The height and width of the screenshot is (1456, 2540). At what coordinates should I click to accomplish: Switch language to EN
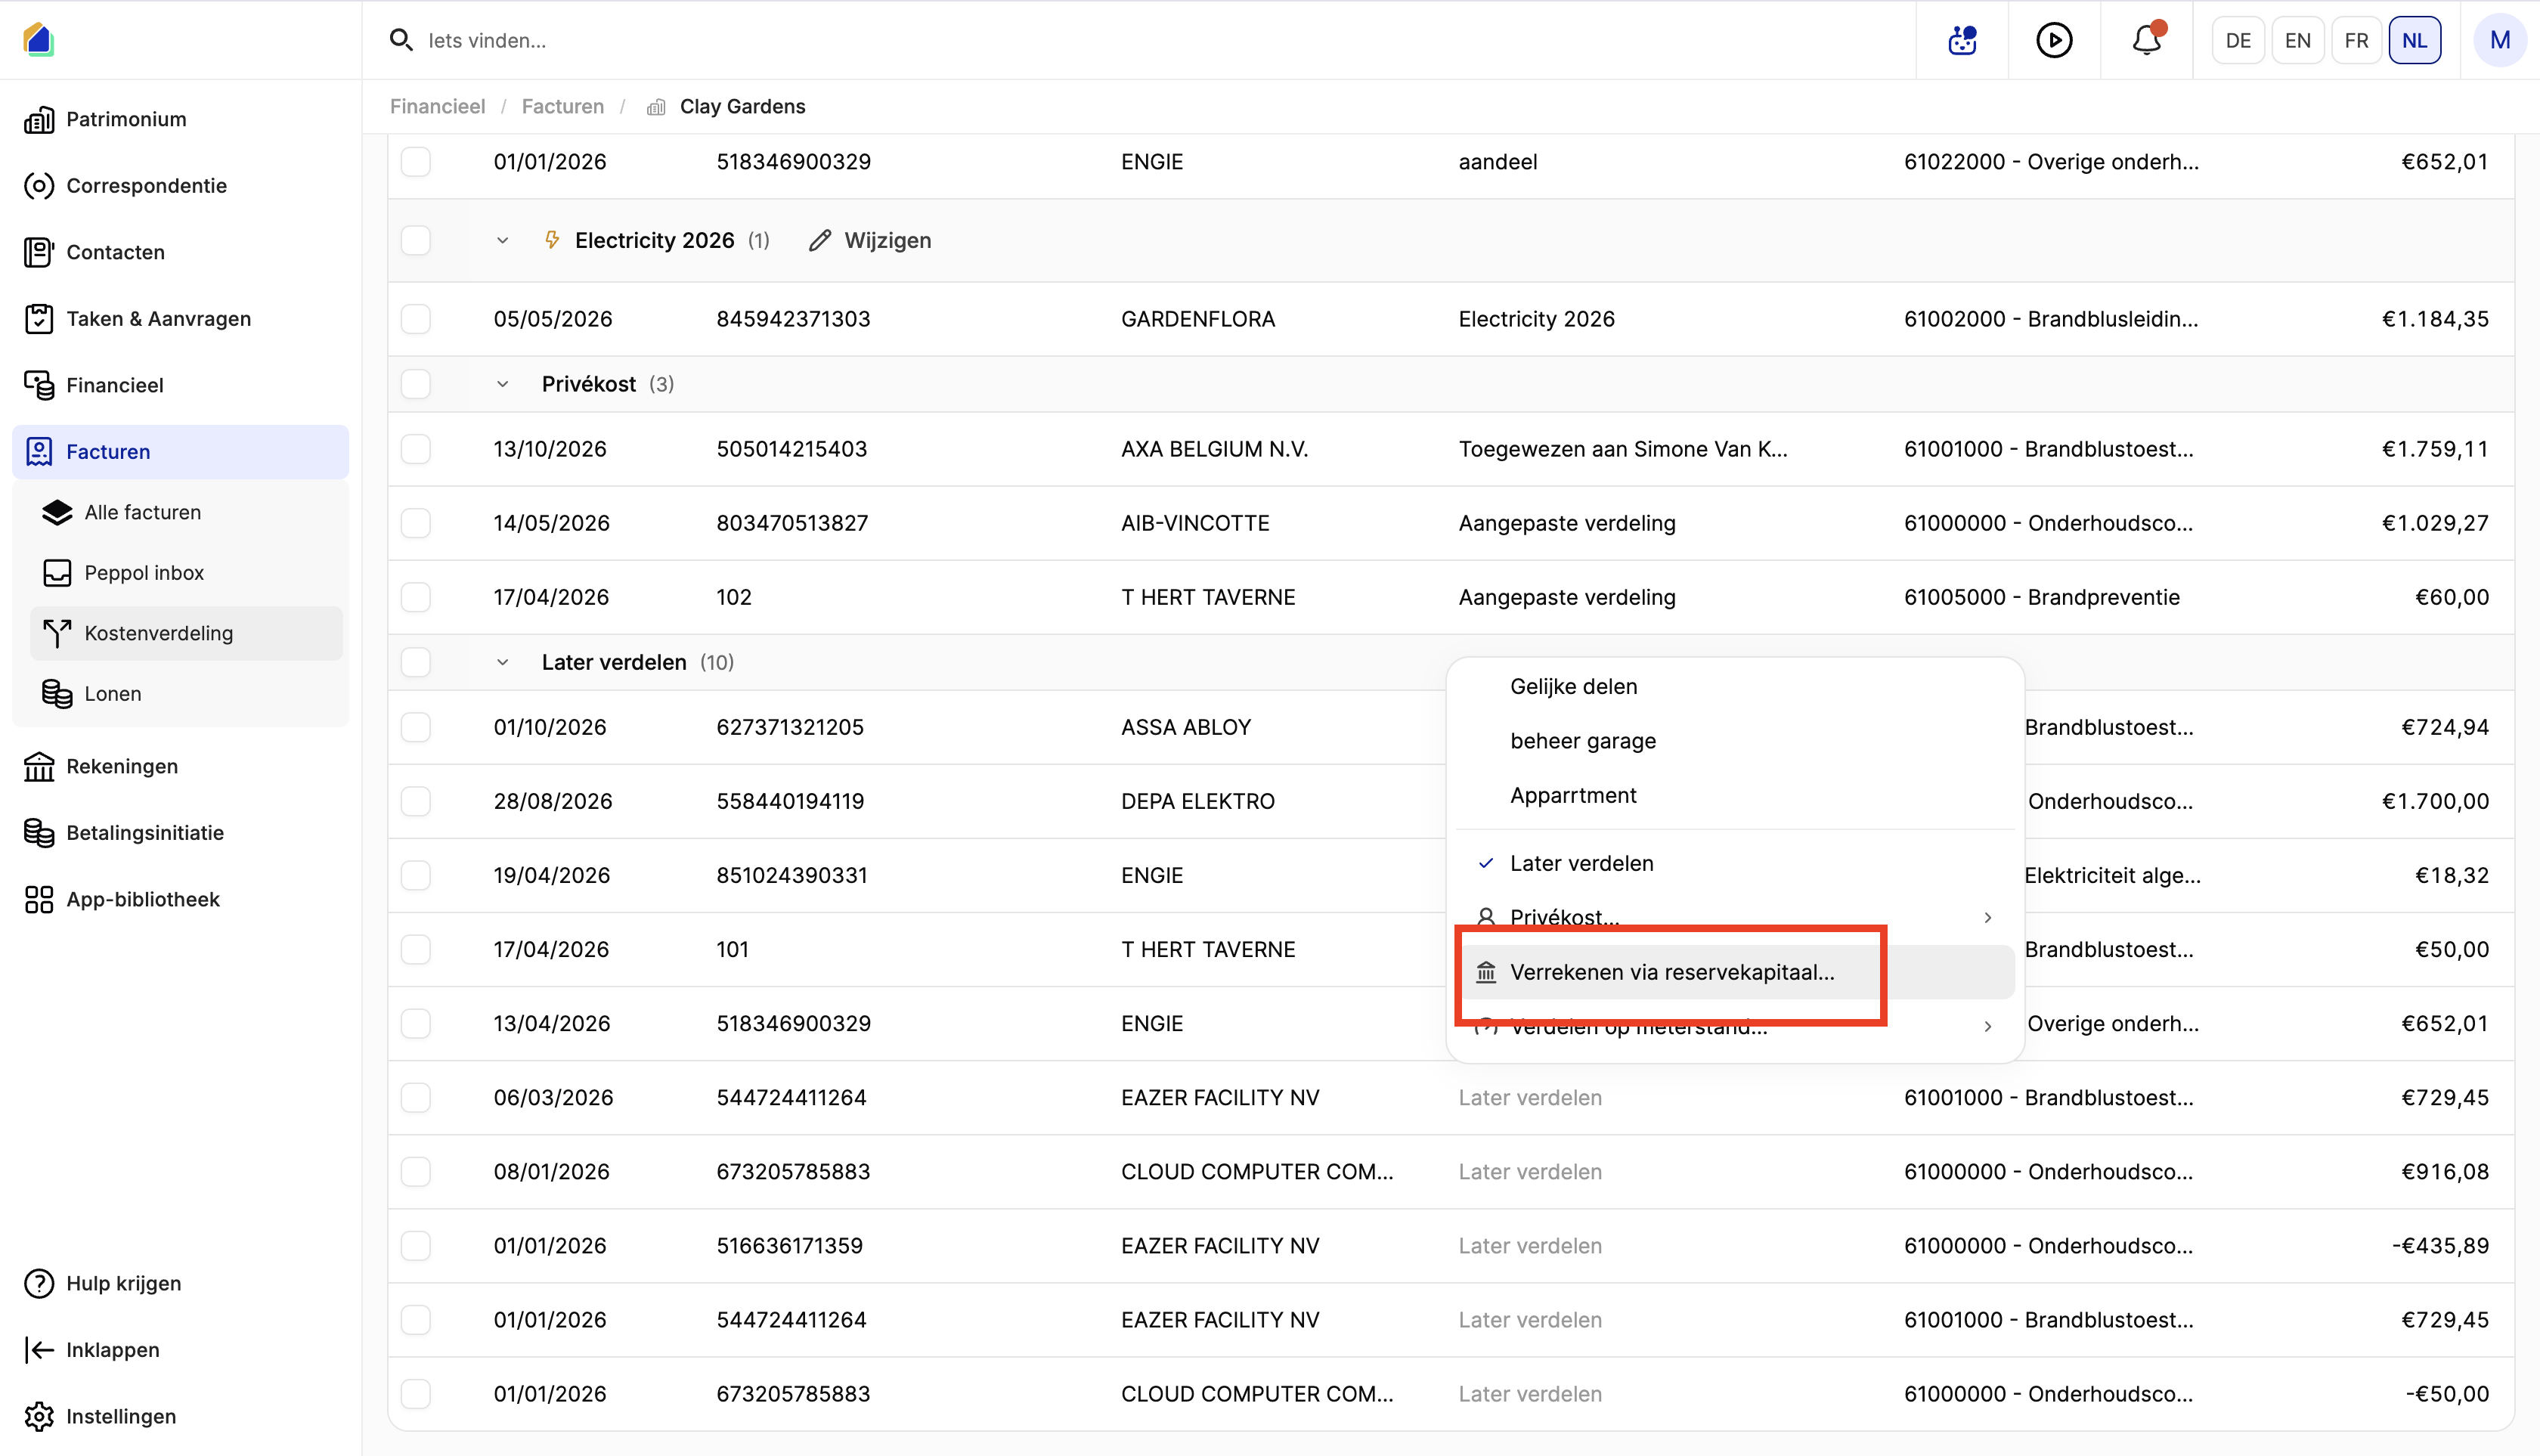[2297, 40]
